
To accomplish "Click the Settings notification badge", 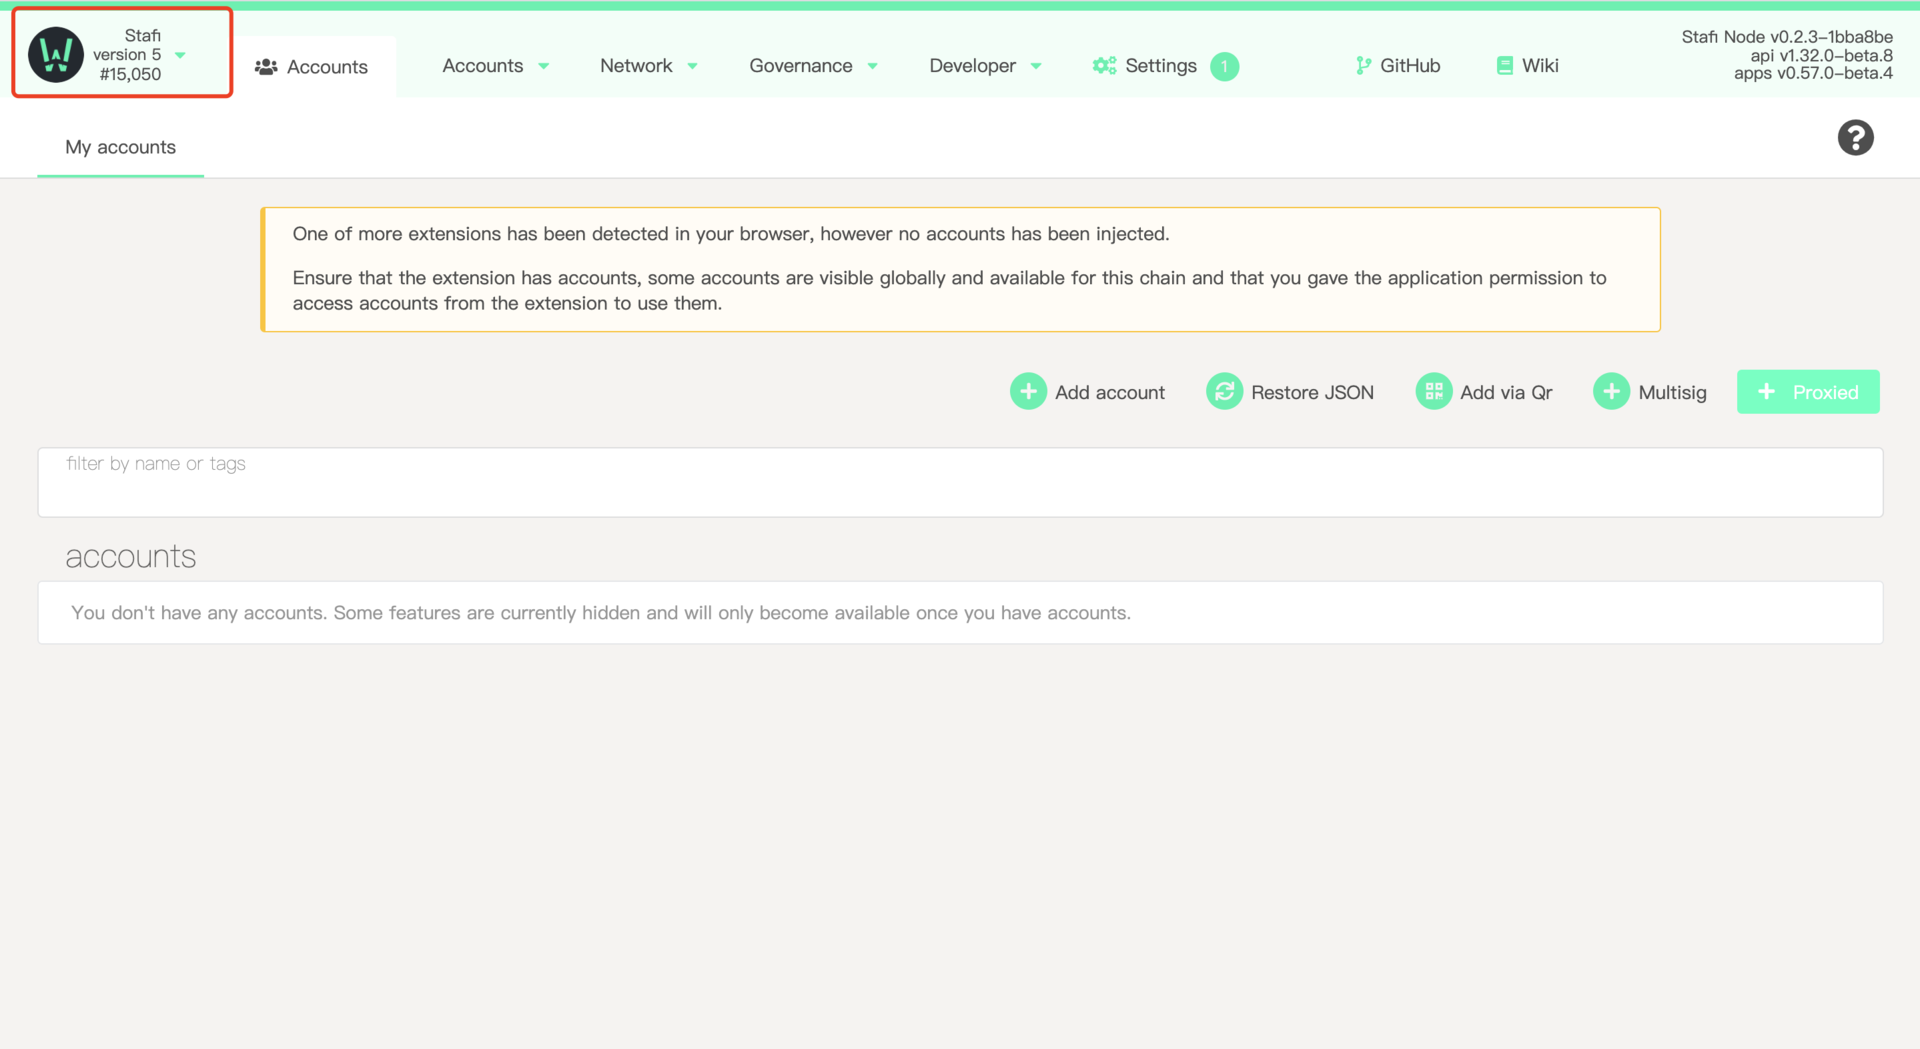I will (x=1224, y=66).
